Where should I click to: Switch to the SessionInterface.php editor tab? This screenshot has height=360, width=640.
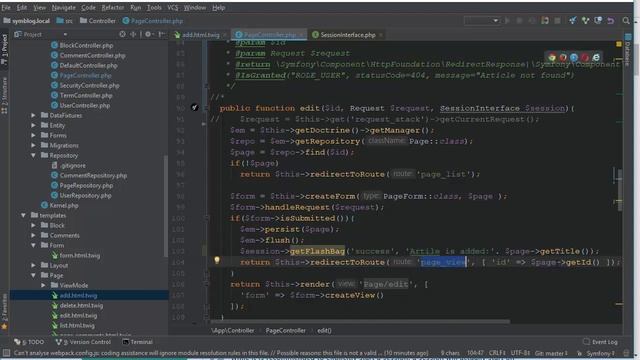pyautogui.click(x=348, y=35)
